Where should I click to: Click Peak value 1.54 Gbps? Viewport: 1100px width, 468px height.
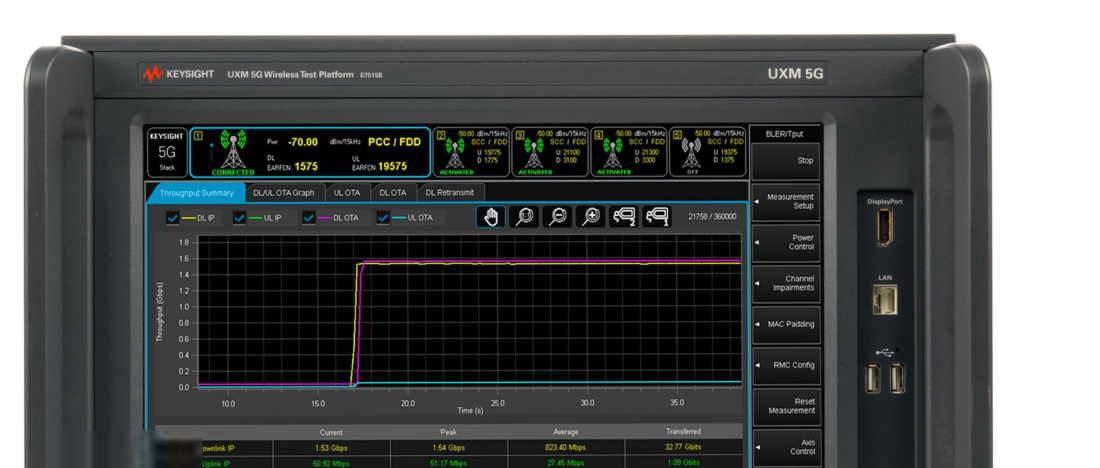click(x=448, y=448)
